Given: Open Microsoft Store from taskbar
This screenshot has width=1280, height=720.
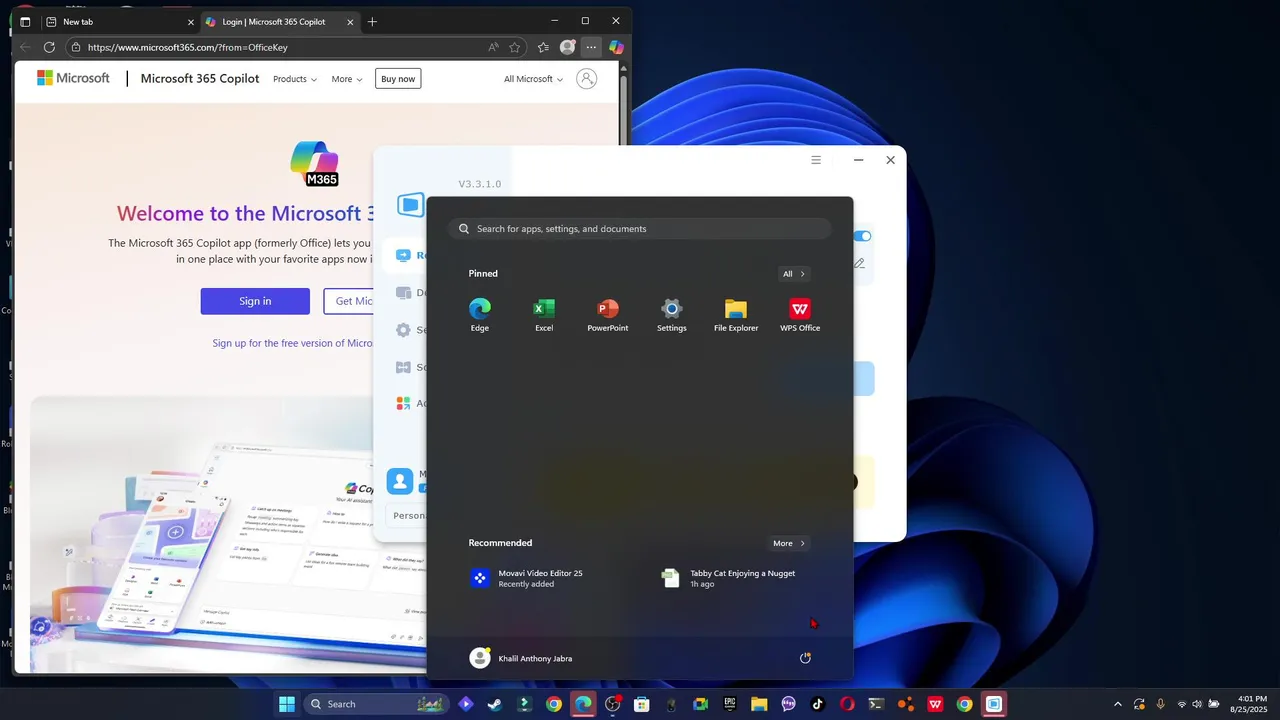Looking at the screenshot, I should [x=642, y=704].
